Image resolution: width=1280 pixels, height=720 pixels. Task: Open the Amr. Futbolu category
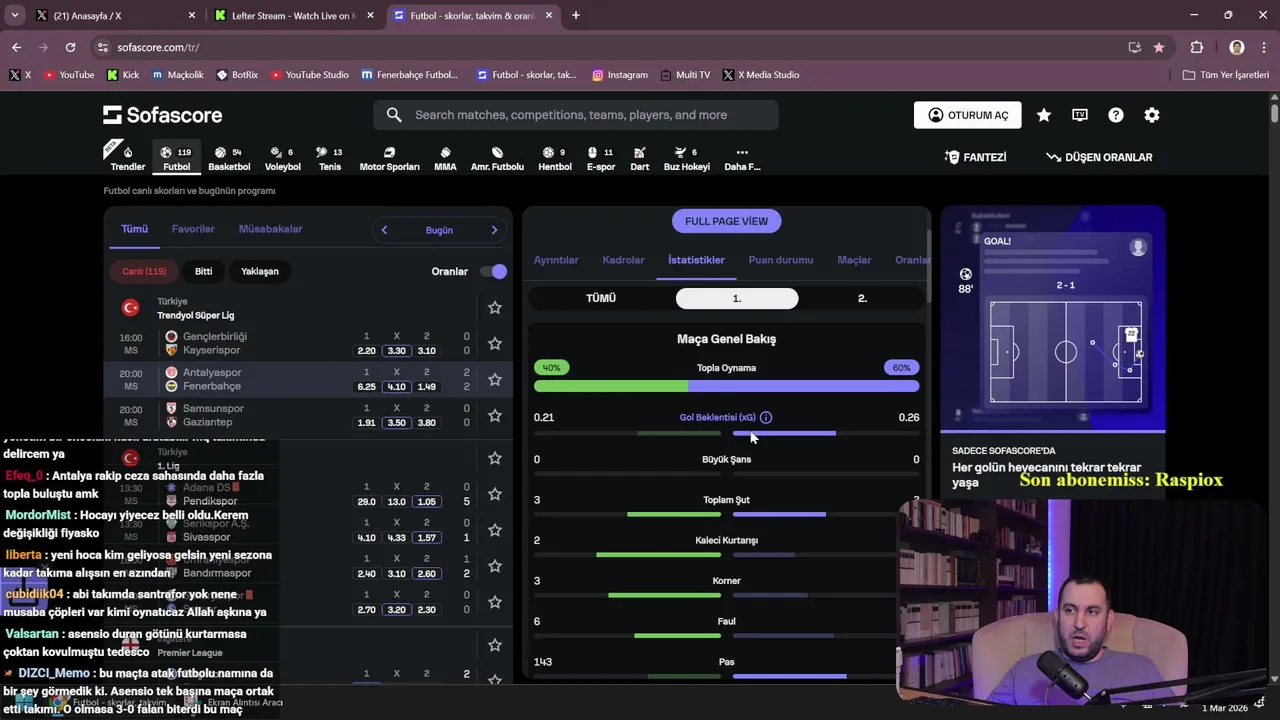497,158
